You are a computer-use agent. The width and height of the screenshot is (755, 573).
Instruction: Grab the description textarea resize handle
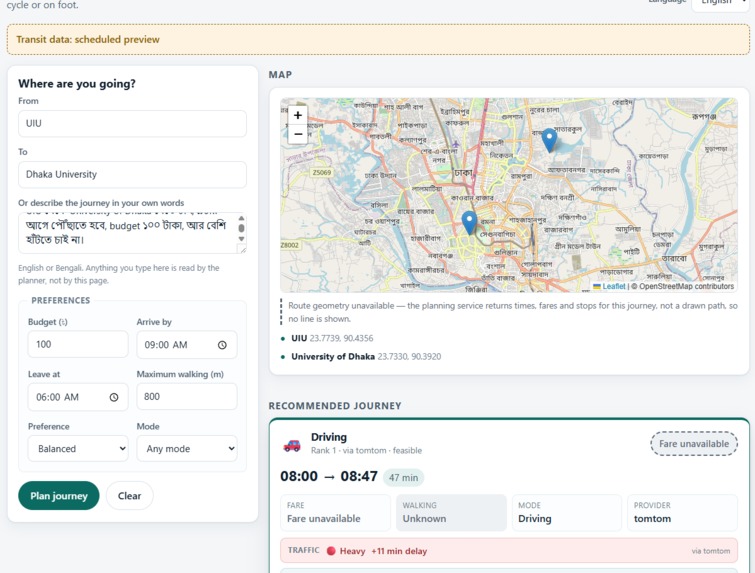pyautogui.click(x=242, y=248)
